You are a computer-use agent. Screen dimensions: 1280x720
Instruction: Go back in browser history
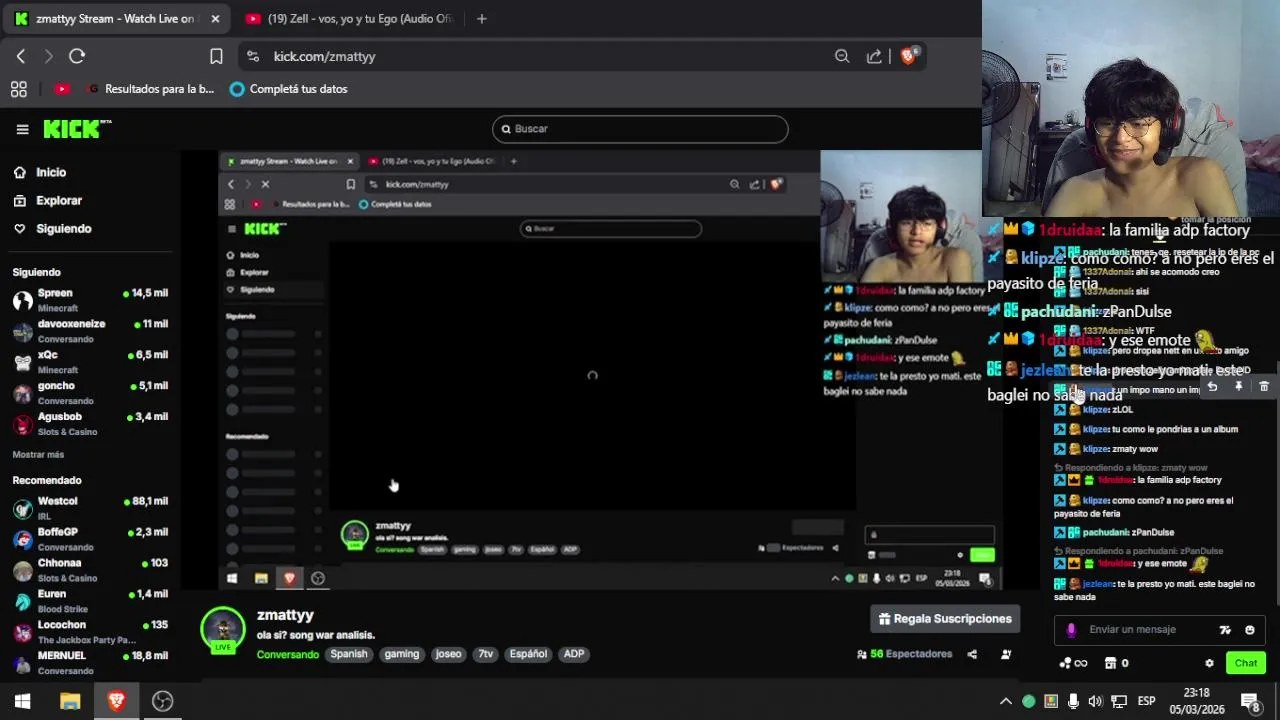pyautogui.click(x=21, y=56)
